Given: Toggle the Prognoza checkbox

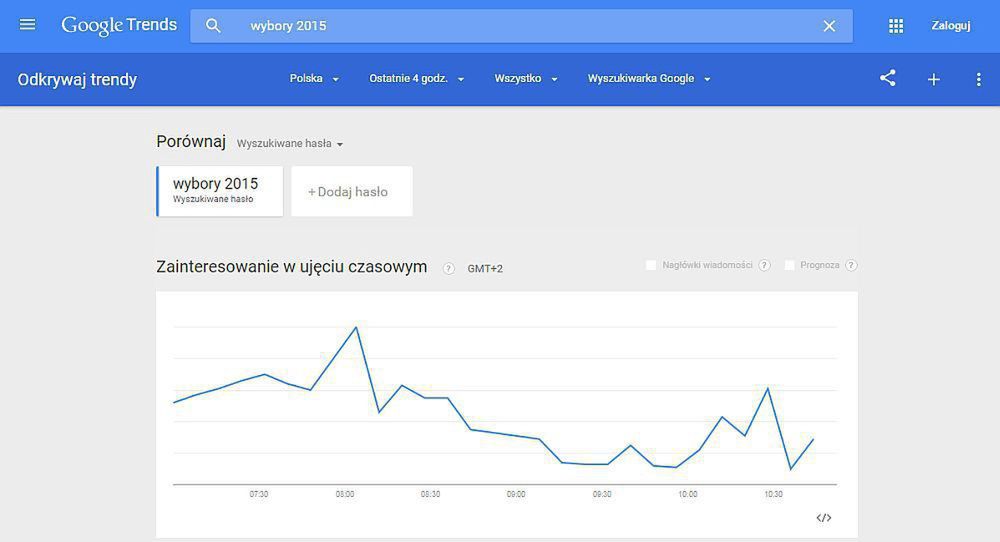Looking at the screenshot, I should [x=790, y=265].
